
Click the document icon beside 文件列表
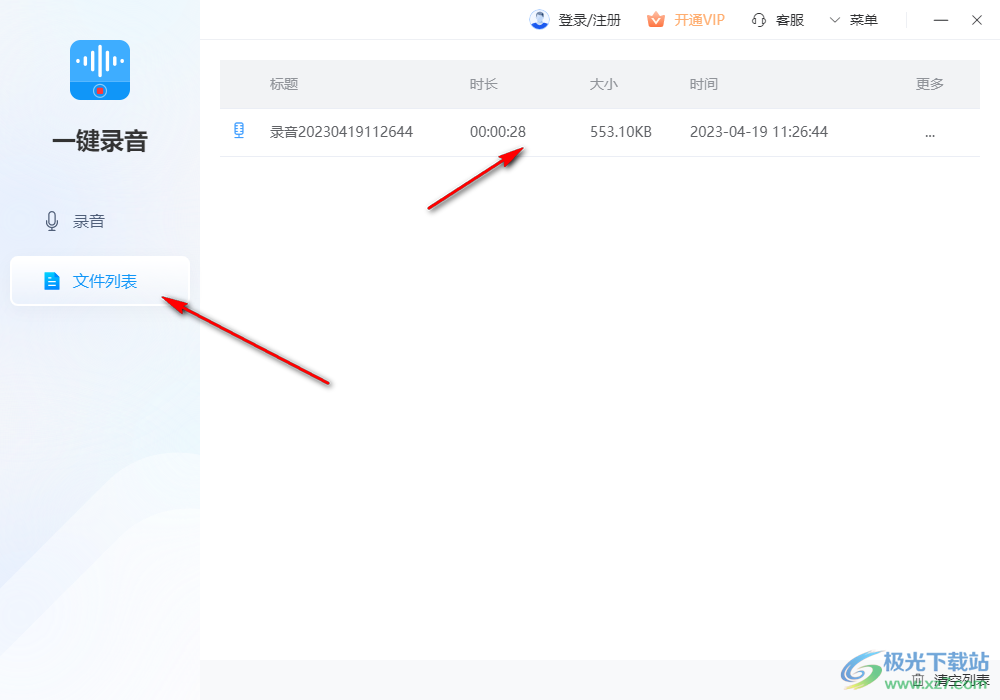[52, 281]
